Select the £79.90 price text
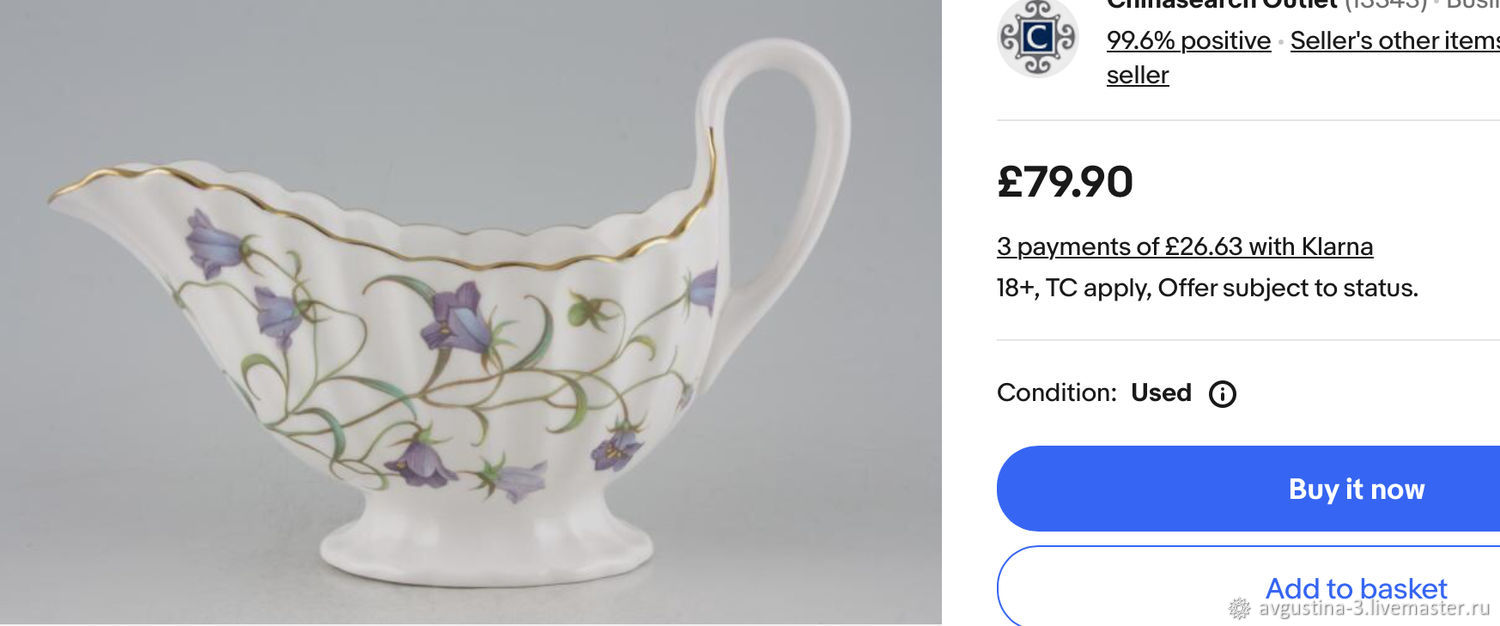The height and width of the screenshot is (626, 1500). point(1065,182)
